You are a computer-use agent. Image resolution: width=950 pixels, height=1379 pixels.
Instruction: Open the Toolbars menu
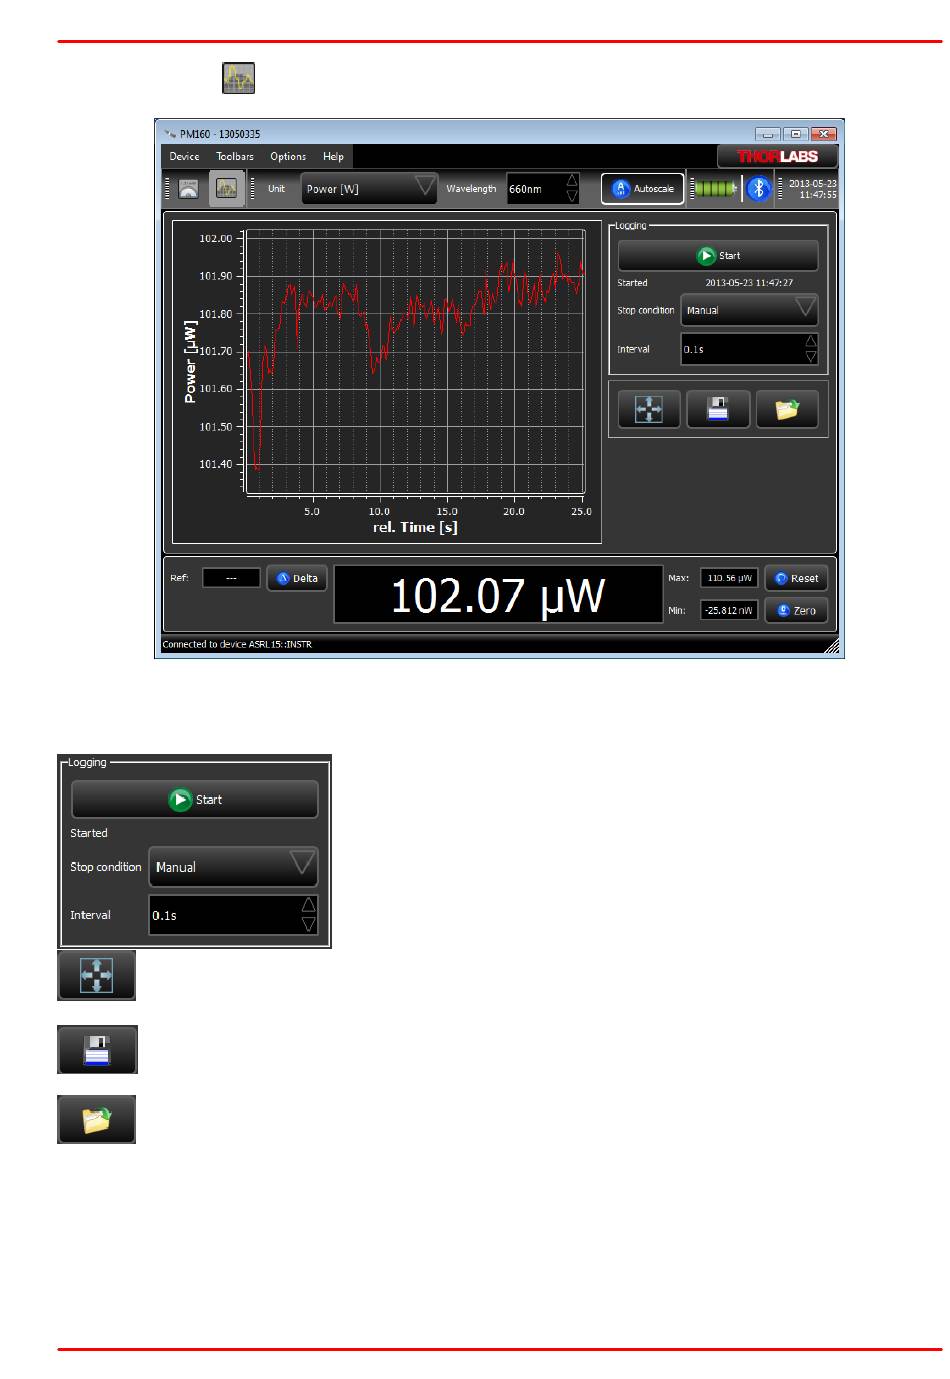(235, 156)
